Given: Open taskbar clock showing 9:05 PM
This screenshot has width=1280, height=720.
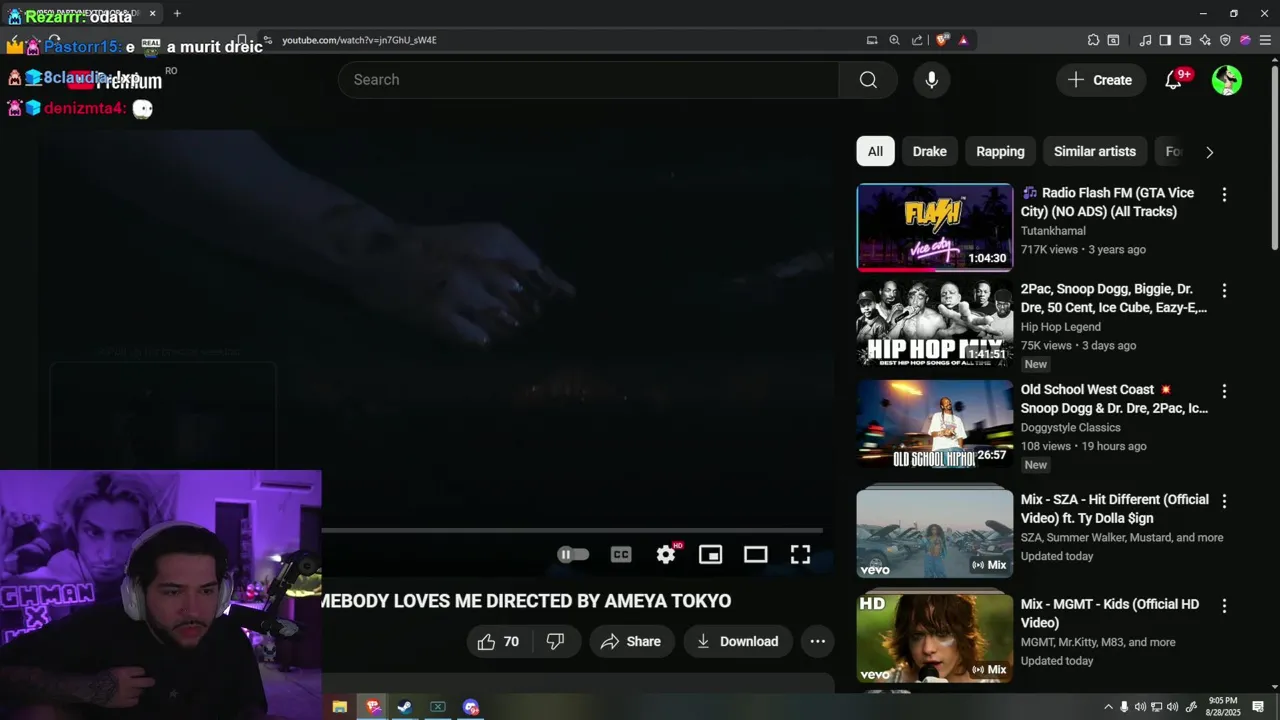Looking at the screenshot, I should coord(1224,707).
